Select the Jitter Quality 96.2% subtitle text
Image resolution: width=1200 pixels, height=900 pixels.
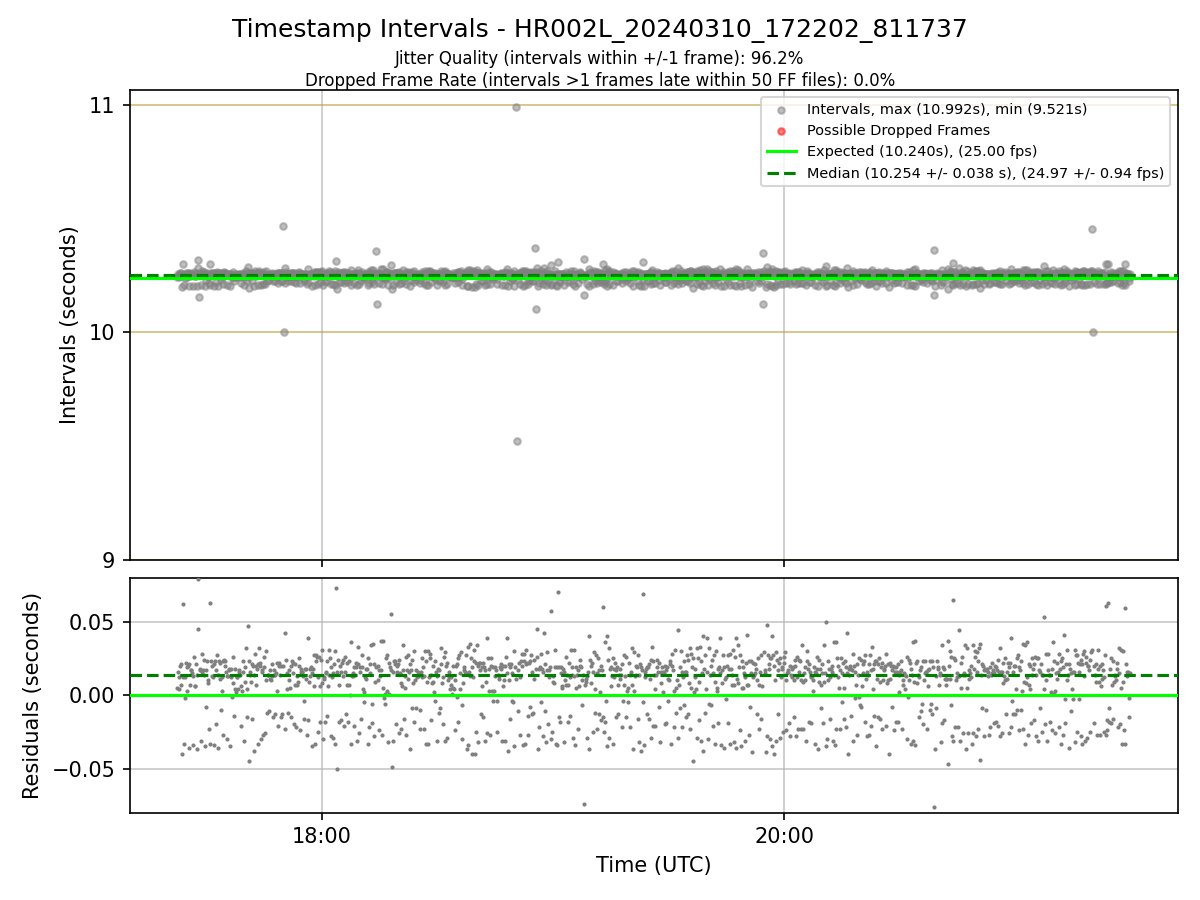[x=599, y=59]
